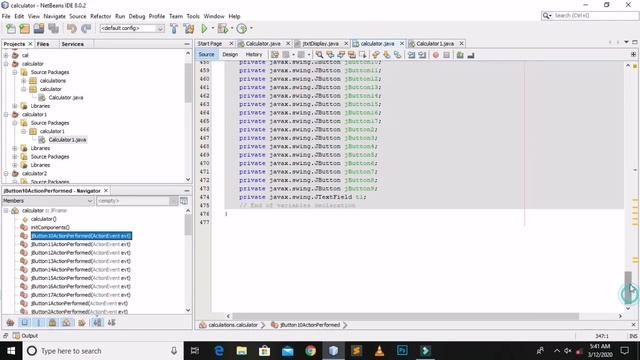Toggle Show Non-Public Members filter in Navigator

pos(52,322)
